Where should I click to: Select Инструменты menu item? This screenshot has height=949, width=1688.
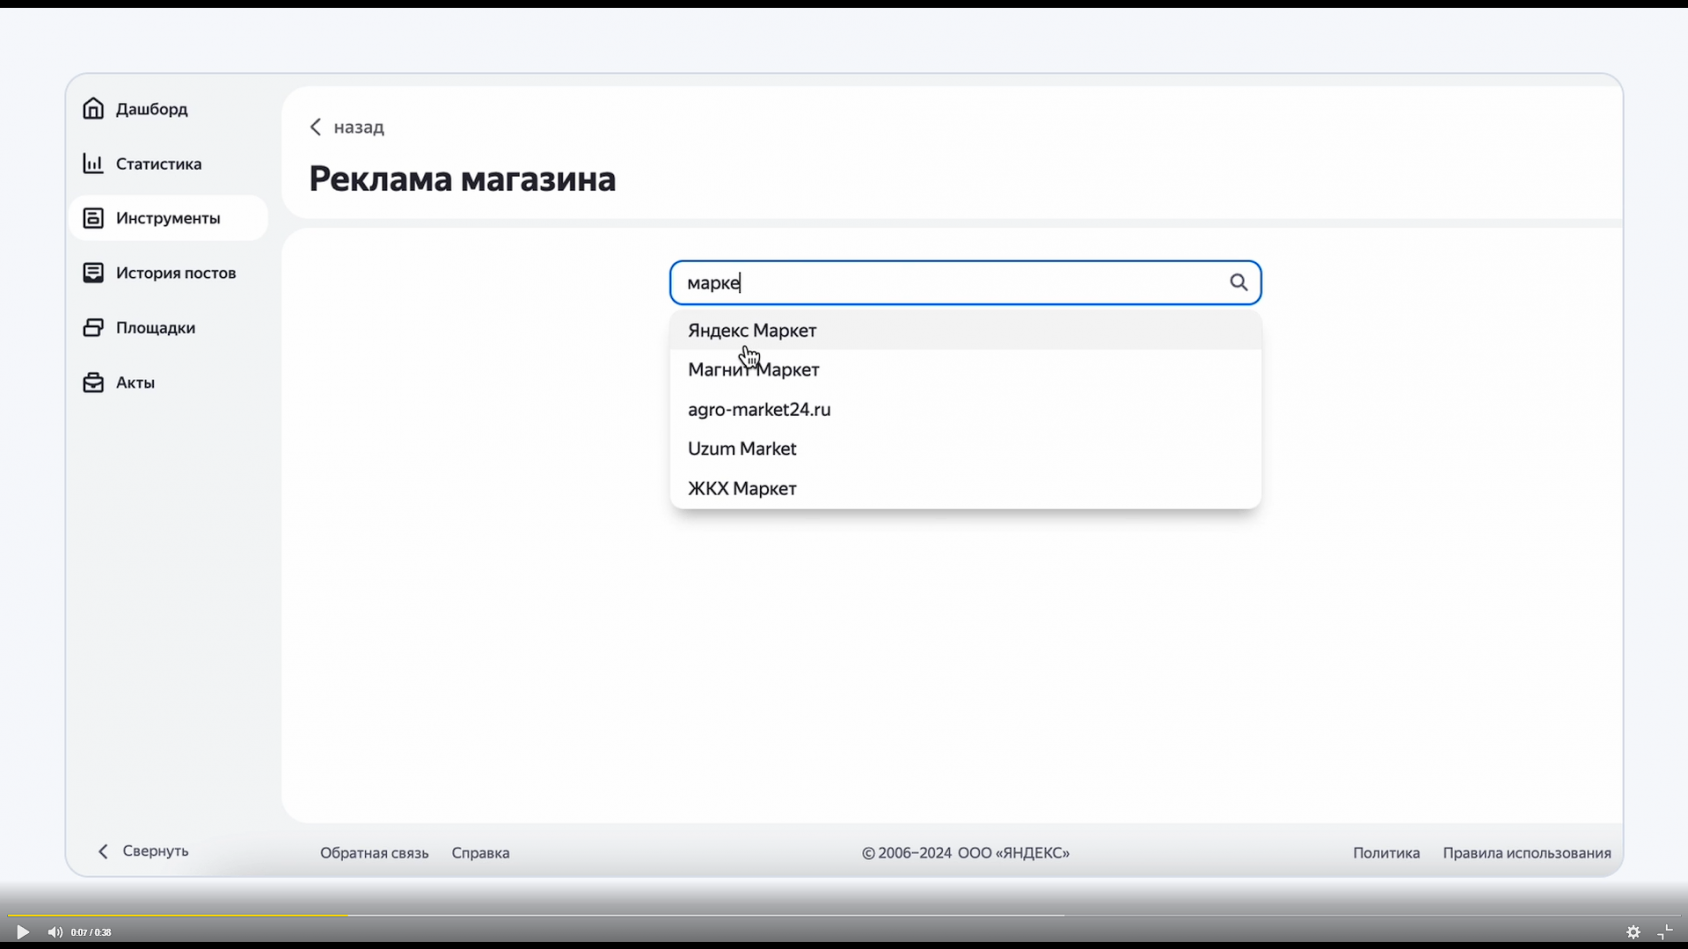169,218
